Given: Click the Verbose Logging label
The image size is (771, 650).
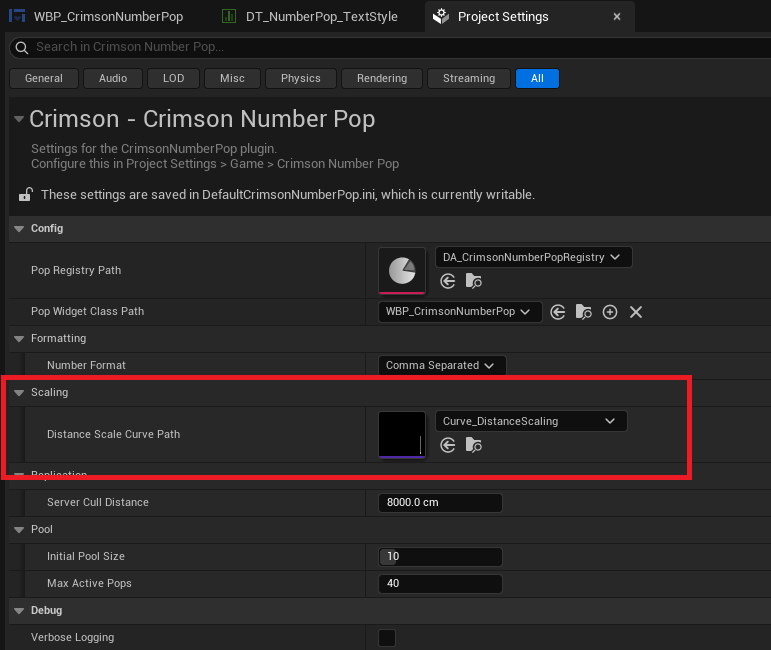Looking at the screenshot, I should point(72,638).
